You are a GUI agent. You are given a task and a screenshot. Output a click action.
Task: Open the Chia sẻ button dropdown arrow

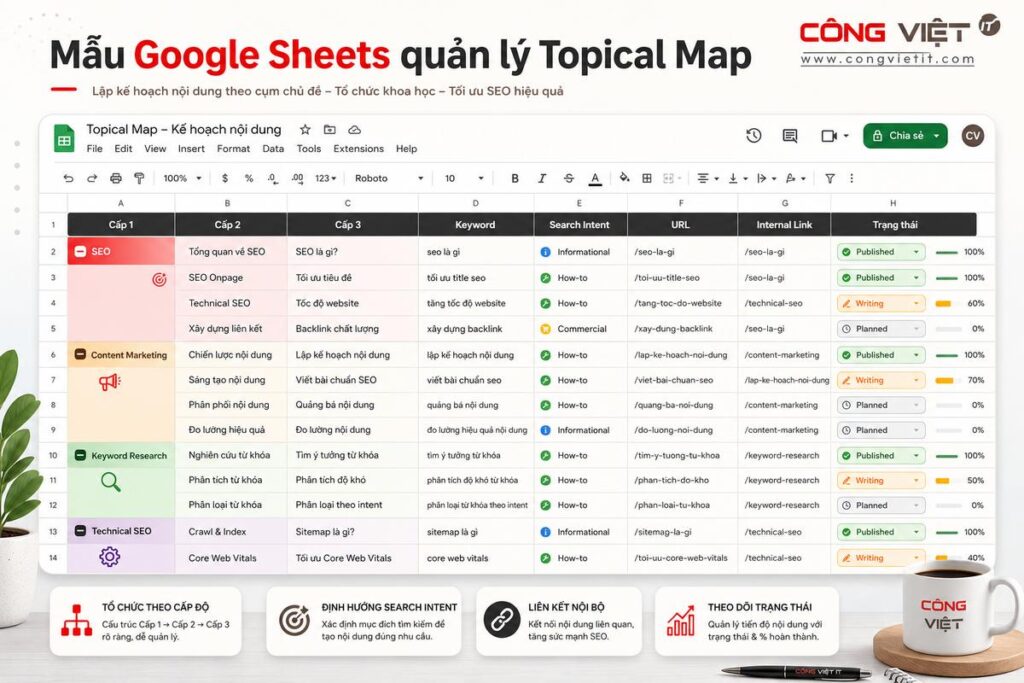936,136
